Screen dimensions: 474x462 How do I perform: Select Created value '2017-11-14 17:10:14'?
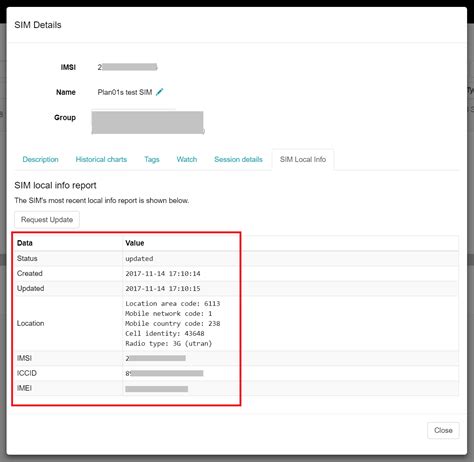(163, 274)
